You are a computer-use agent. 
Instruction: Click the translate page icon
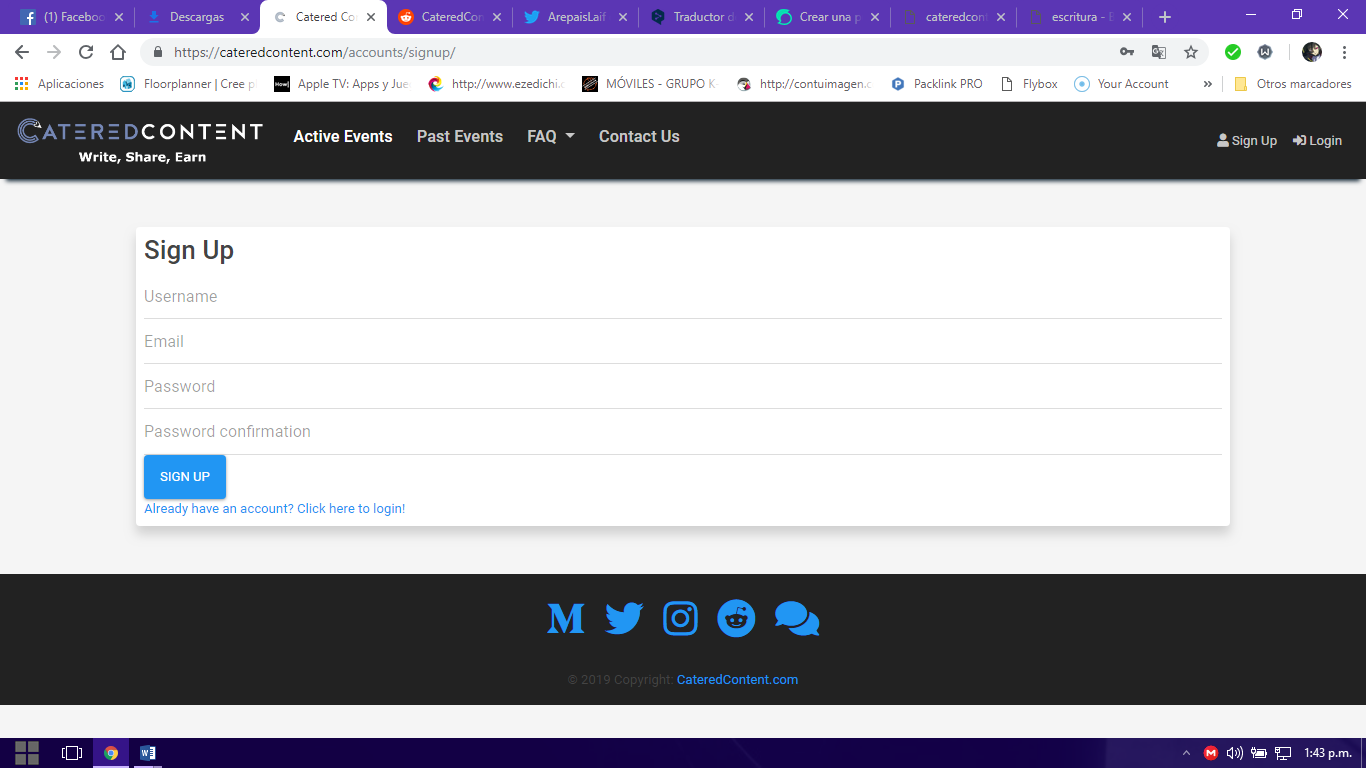tap(1159, 52)
